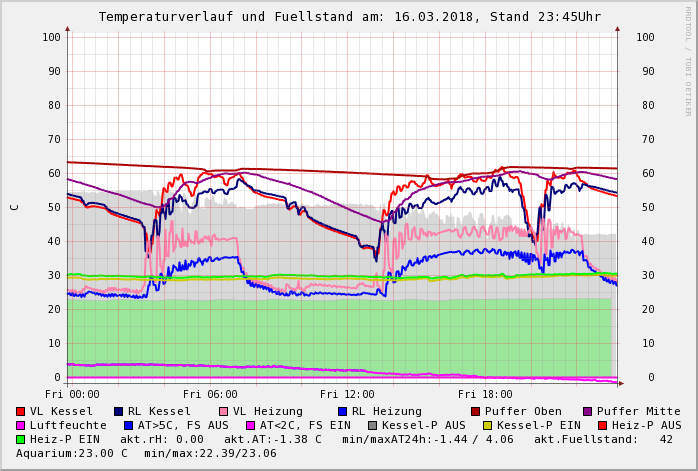Click the Fri 06:00 time axis label

(x=210, y=394)
